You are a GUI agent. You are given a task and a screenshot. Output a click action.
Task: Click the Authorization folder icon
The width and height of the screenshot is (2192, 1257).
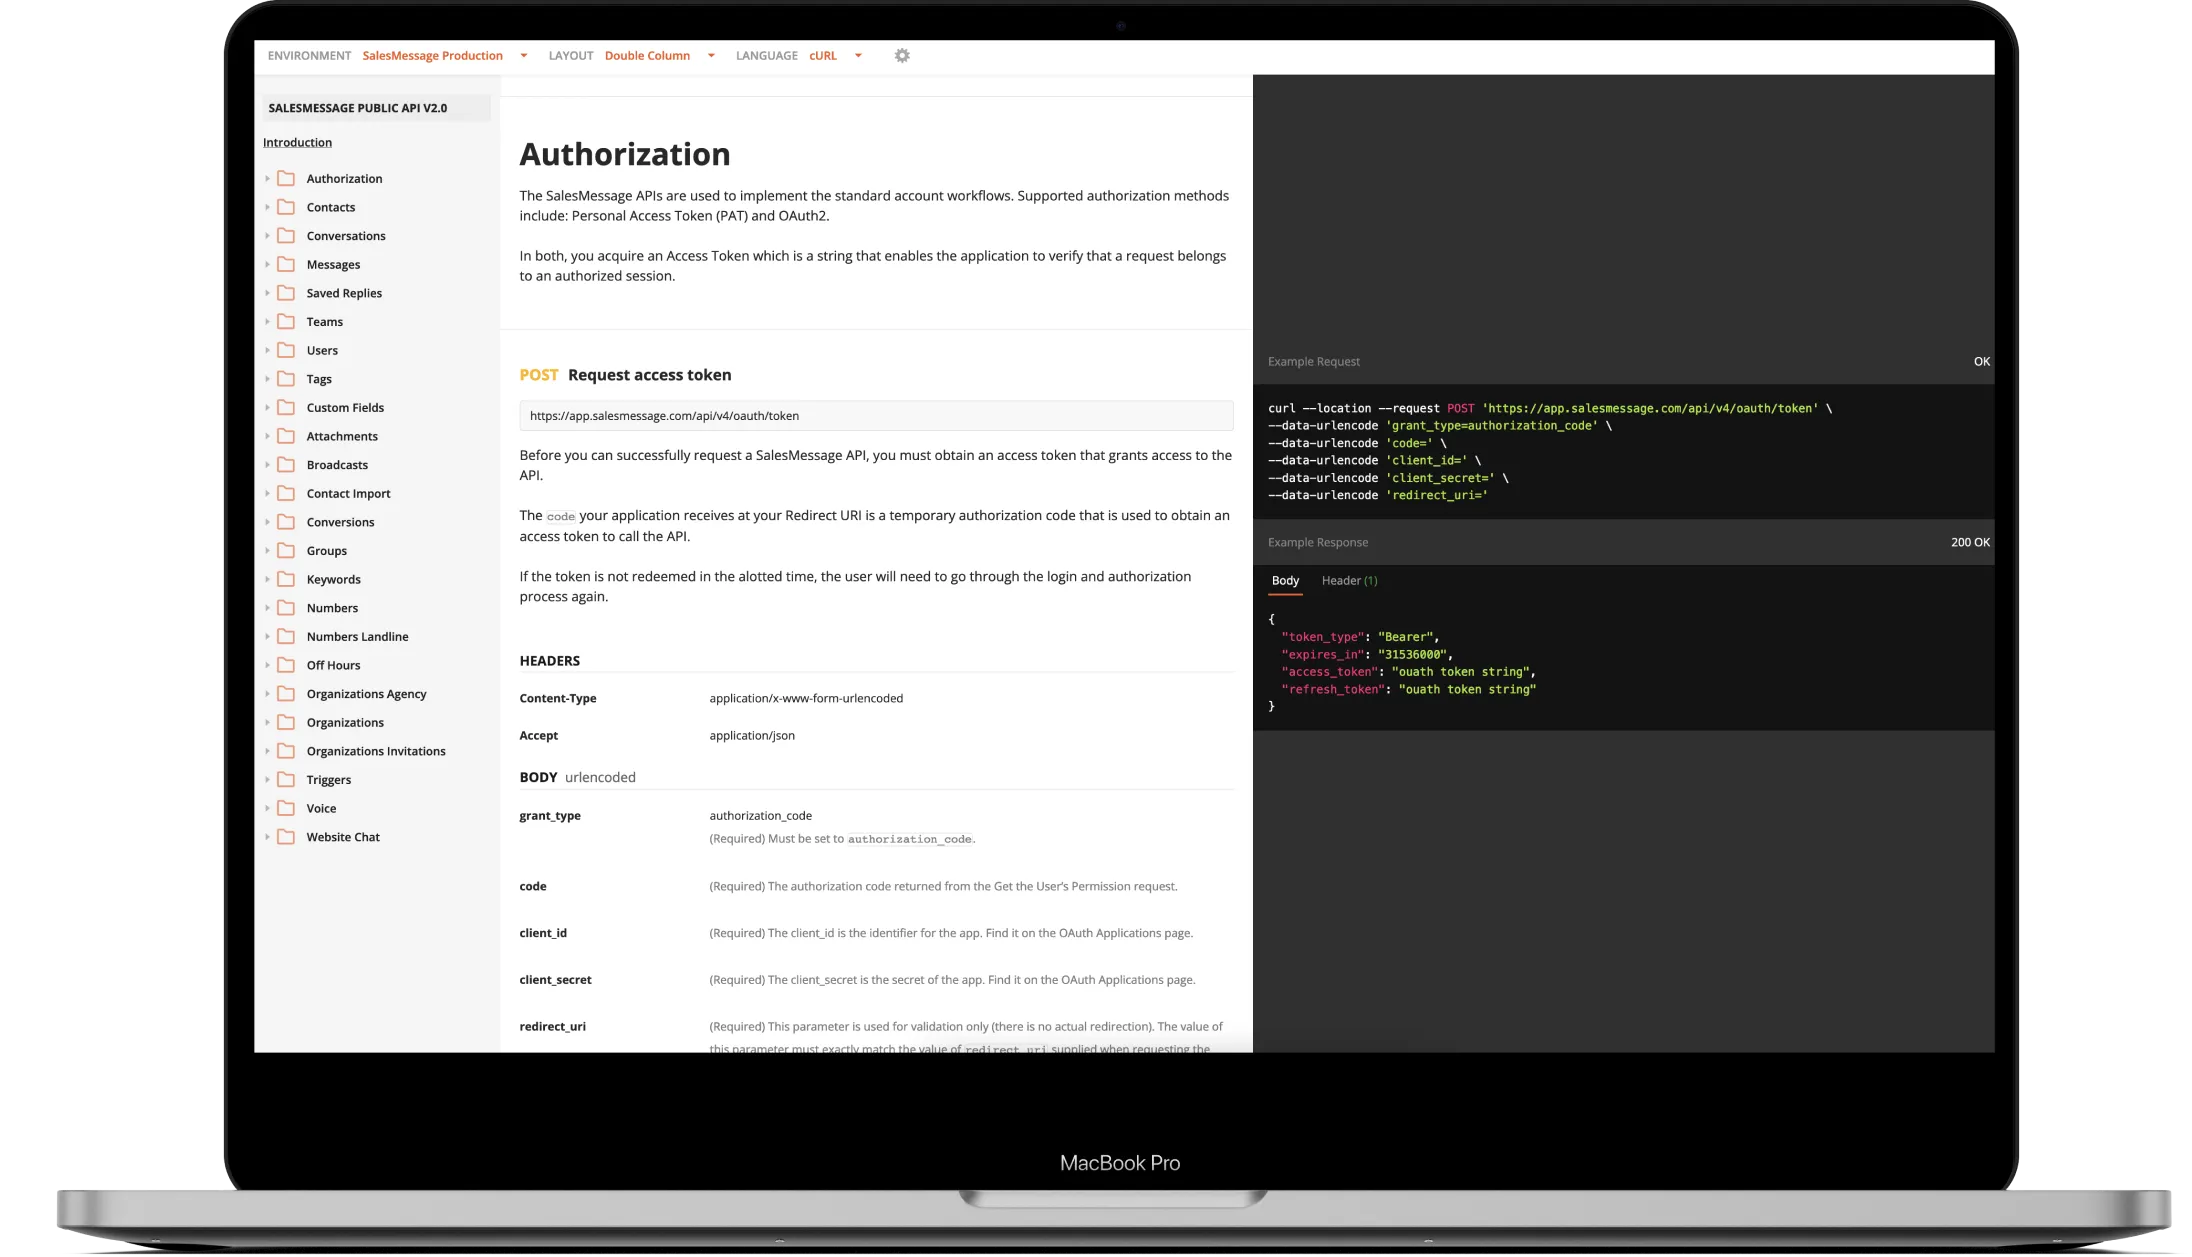286,179
